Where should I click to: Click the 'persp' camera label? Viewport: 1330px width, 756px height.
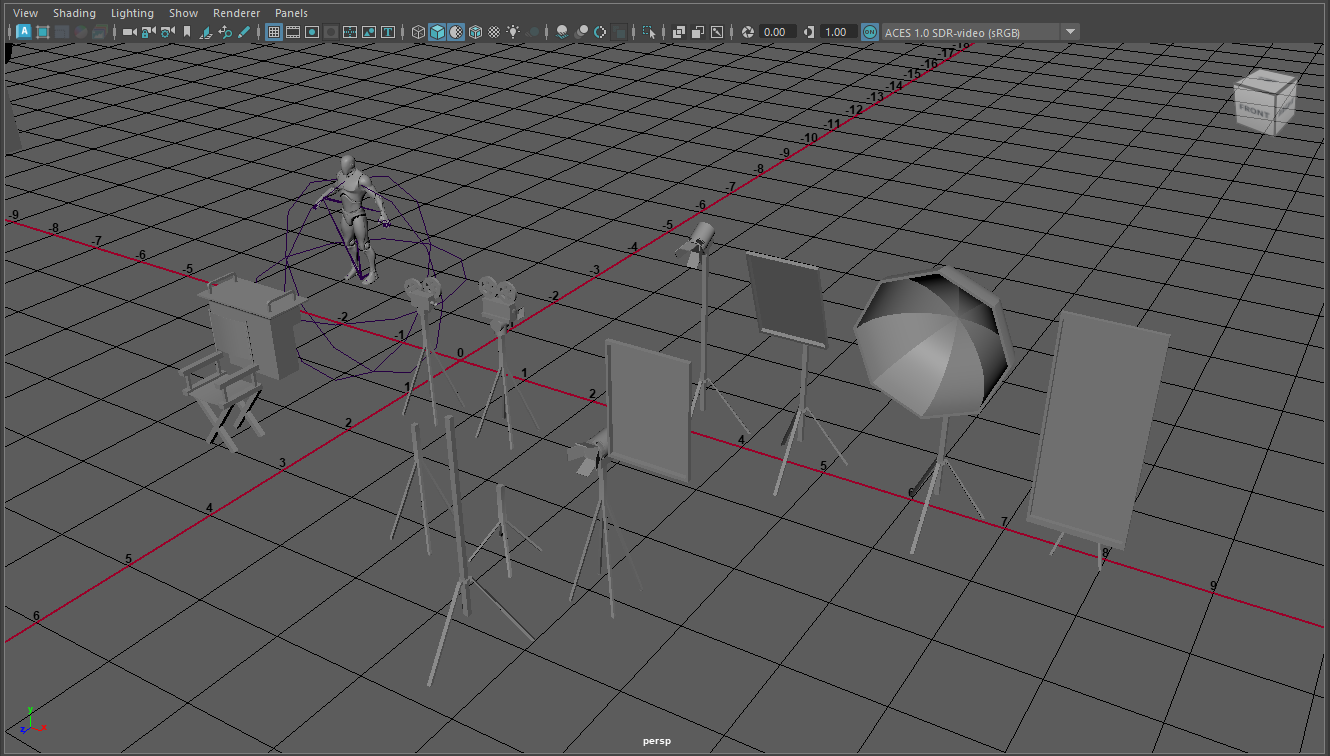click(655, 742)
